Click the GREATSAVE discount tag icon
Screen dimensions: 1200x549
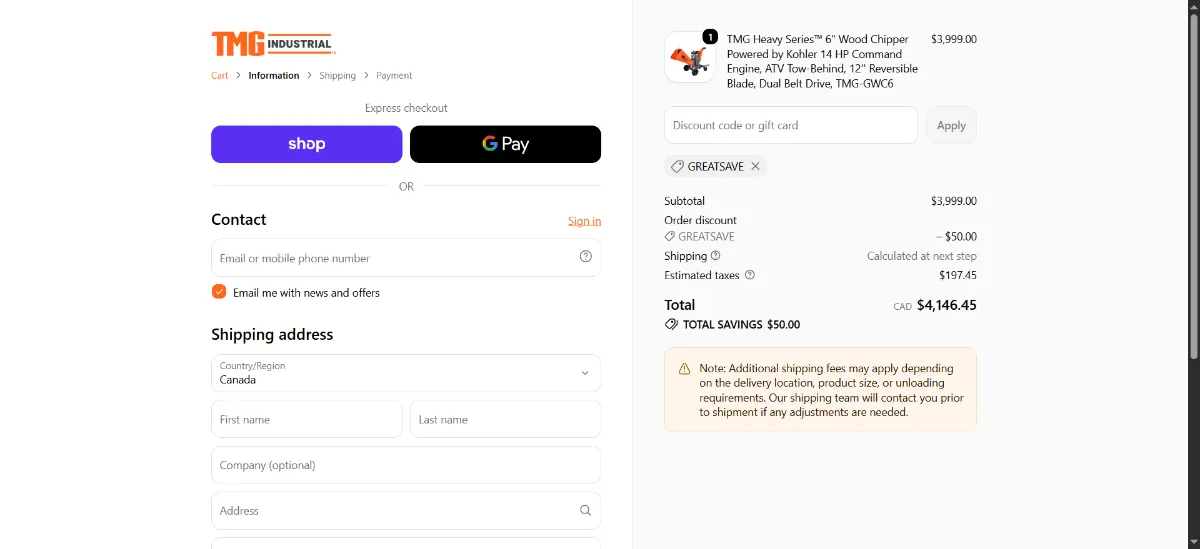677,166
